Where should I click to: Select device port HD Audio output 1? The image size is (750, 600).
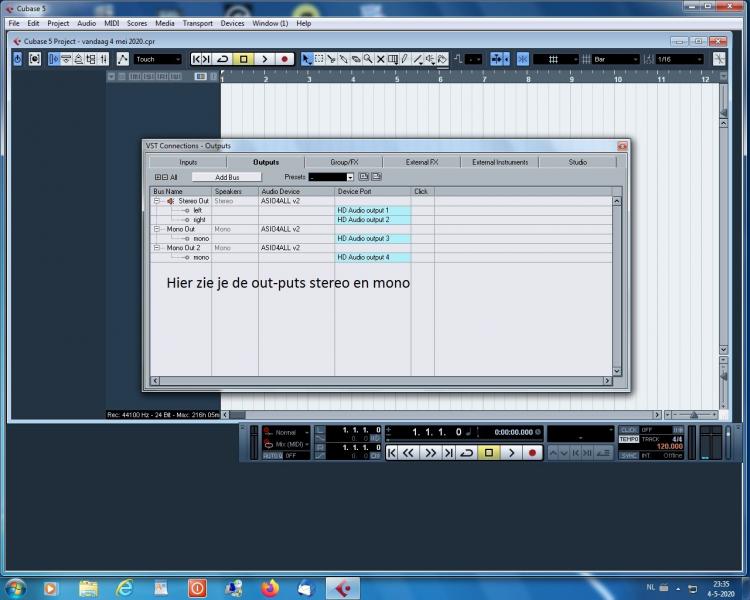click(373, 210)
